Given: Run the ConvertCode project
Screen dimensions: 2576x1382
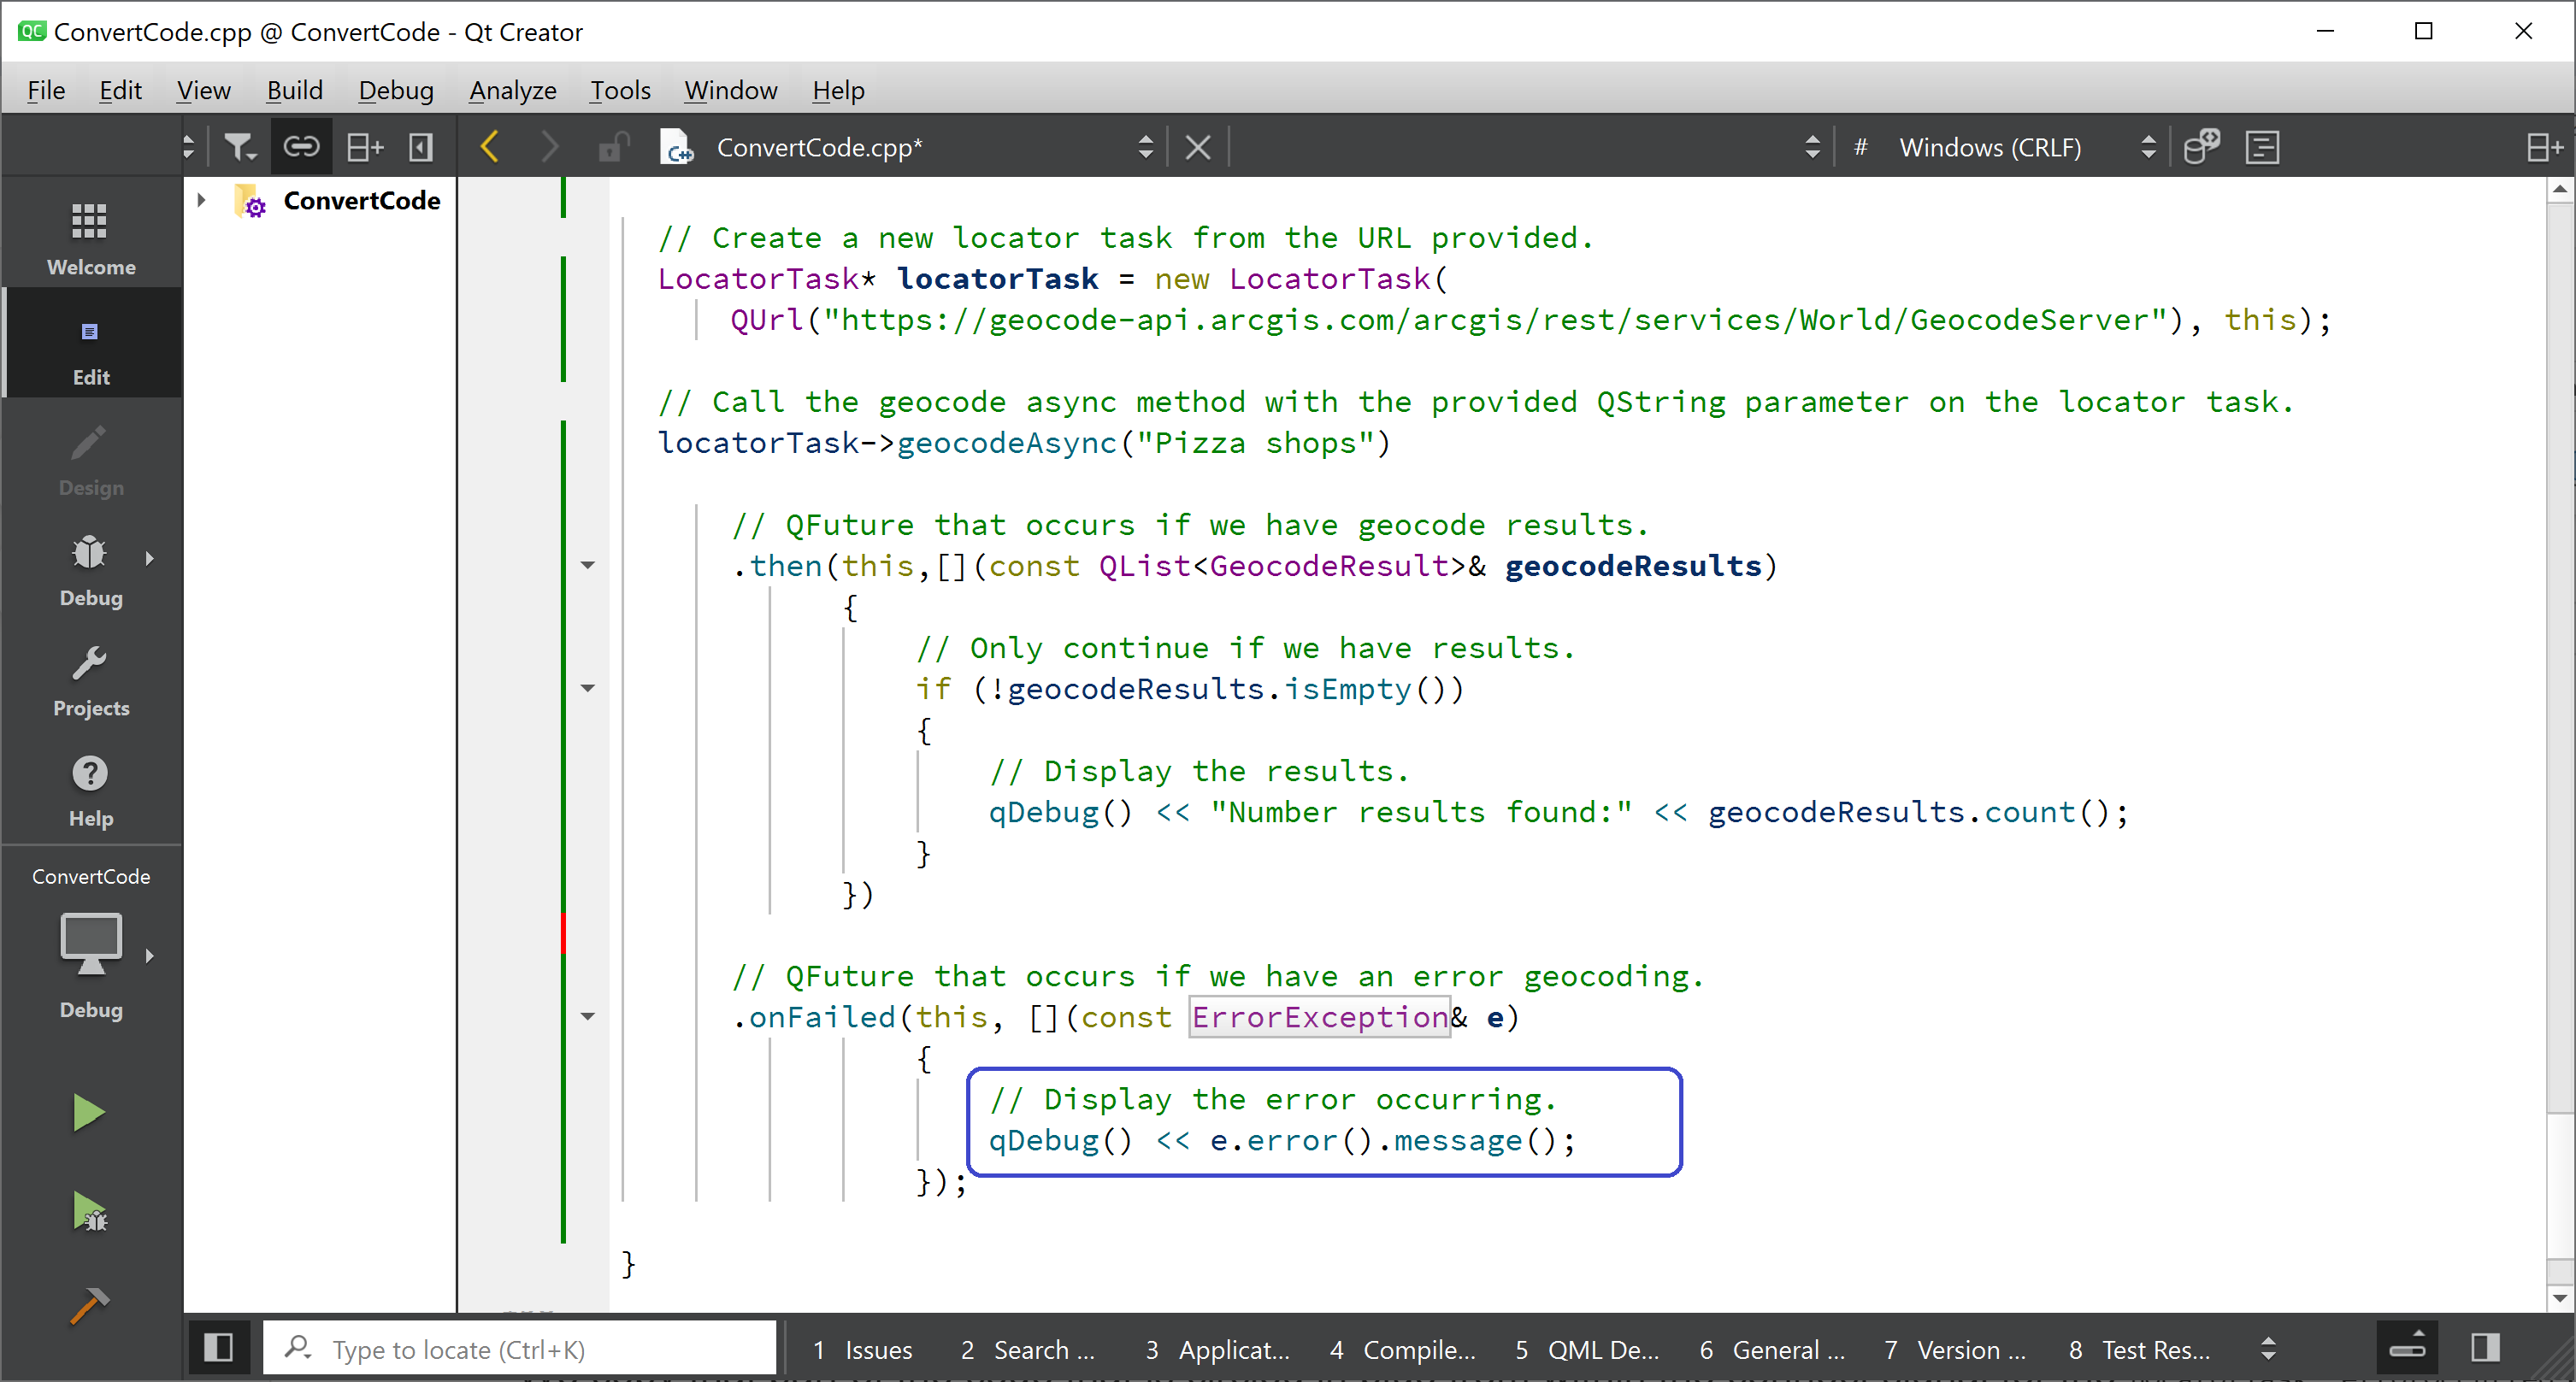Looking at the screenshot, I should [88, 1111].
